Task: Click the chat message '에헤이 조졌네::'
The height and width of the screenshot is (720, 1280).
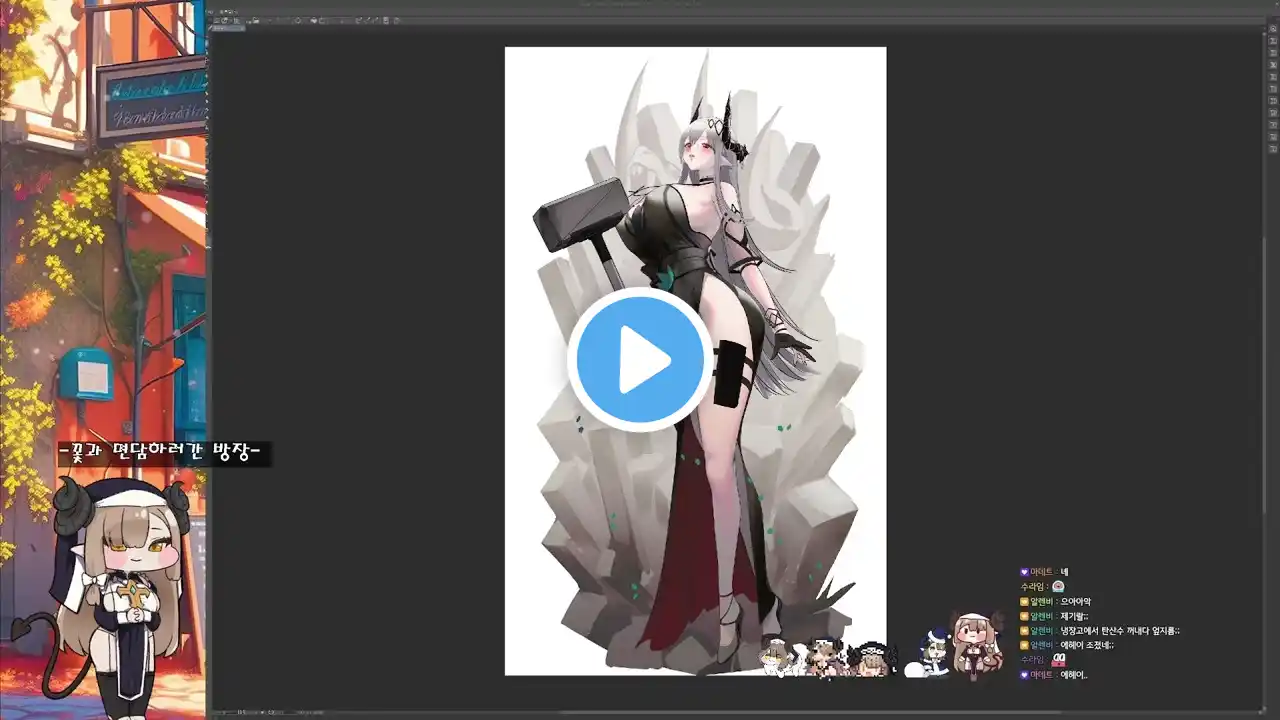Action: [1087, 646]
